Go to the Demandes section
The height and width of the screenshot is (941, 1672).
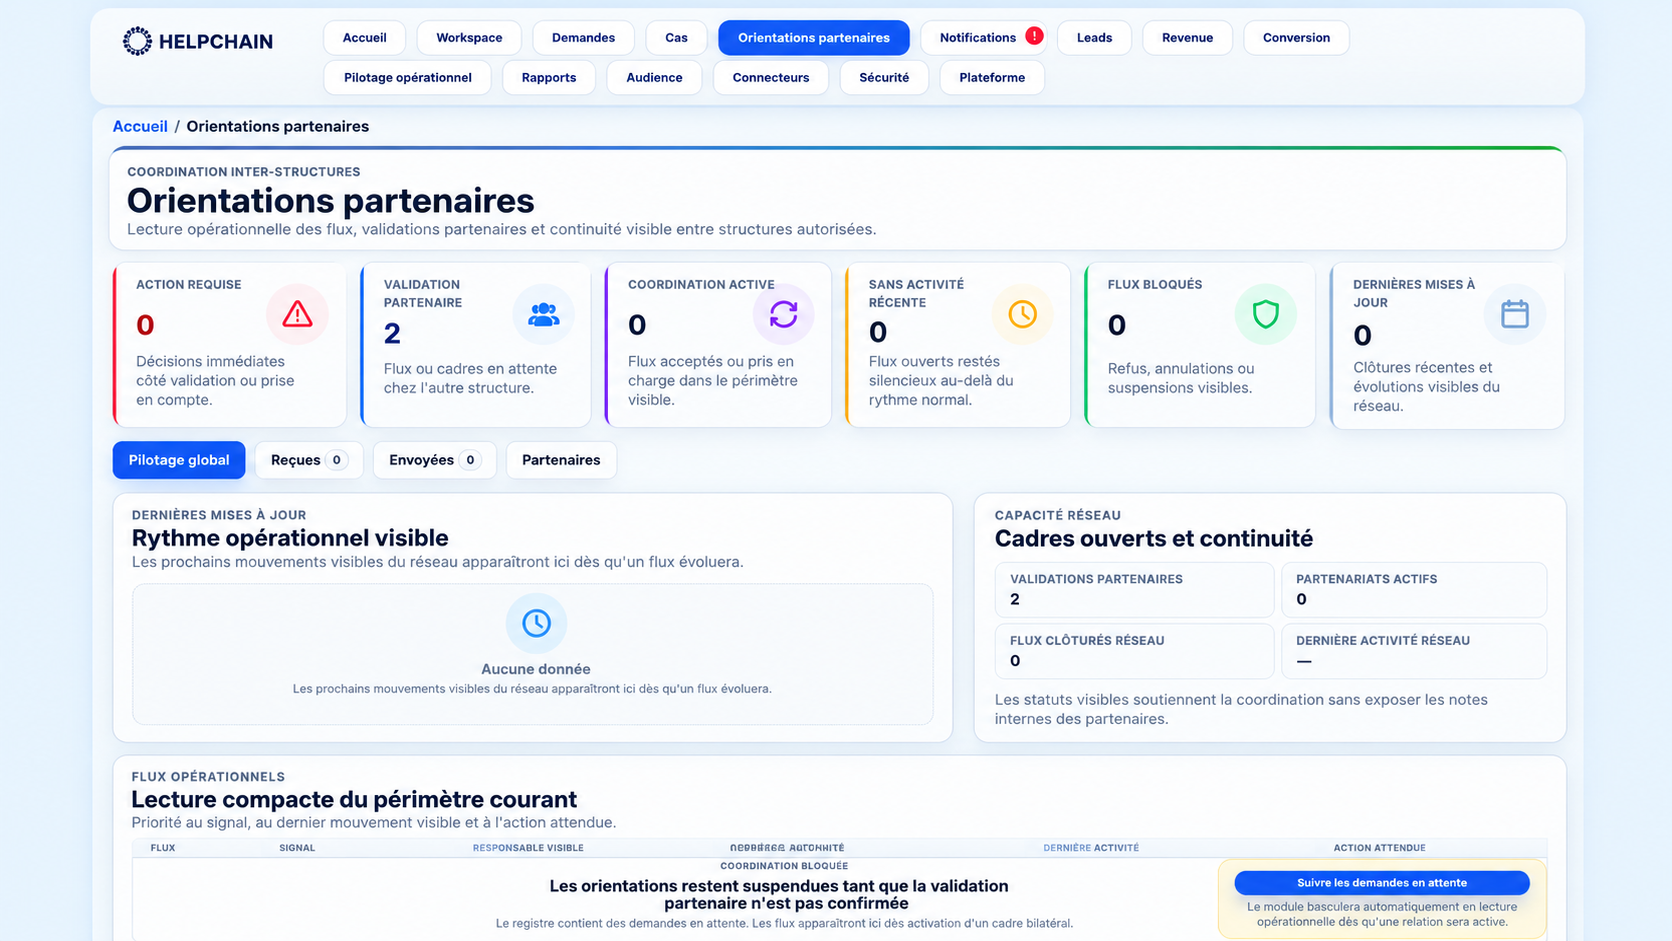pos(583,38)
